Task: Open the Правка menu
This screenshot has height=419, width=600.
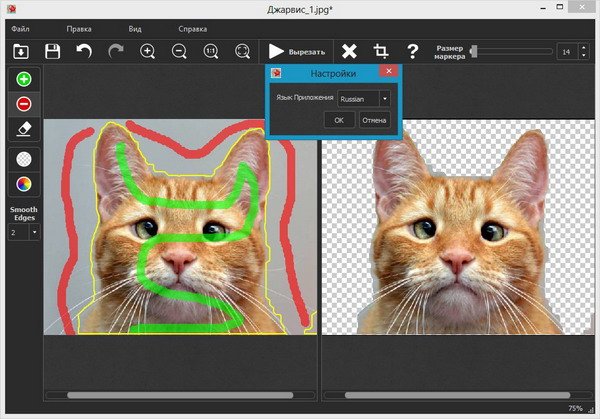Action: click(x=79, y=29)
